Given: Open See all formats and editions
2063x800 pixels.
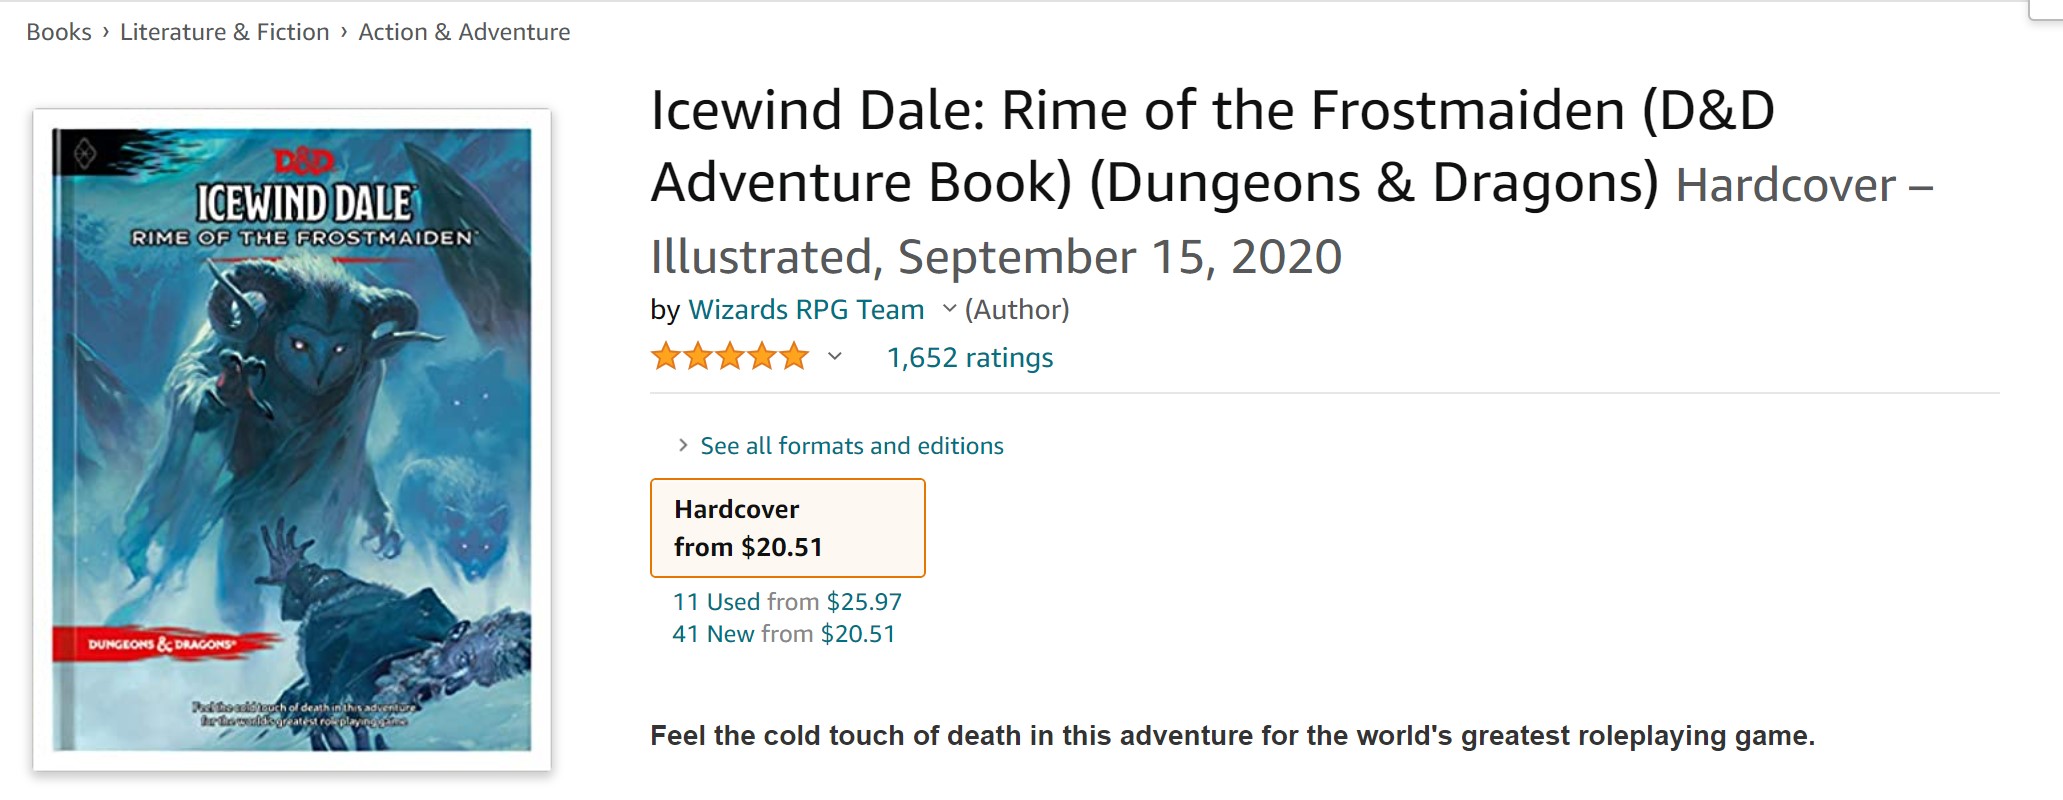Looking at the screenshot, I should [x=852, y=446].
